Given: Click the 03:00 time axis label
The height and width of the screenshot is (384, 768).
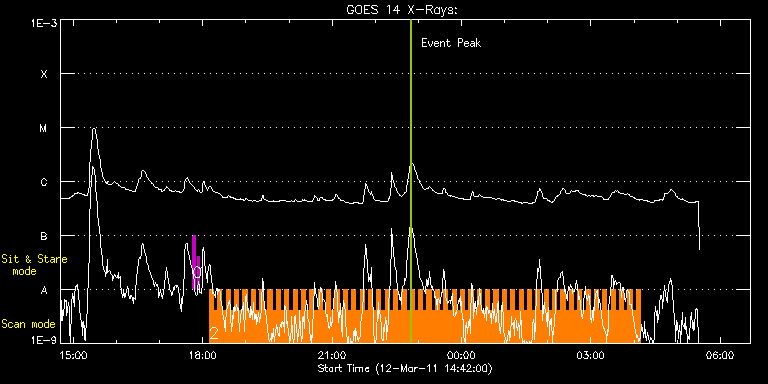Looking at the screenshot, I should coord(591,354).
